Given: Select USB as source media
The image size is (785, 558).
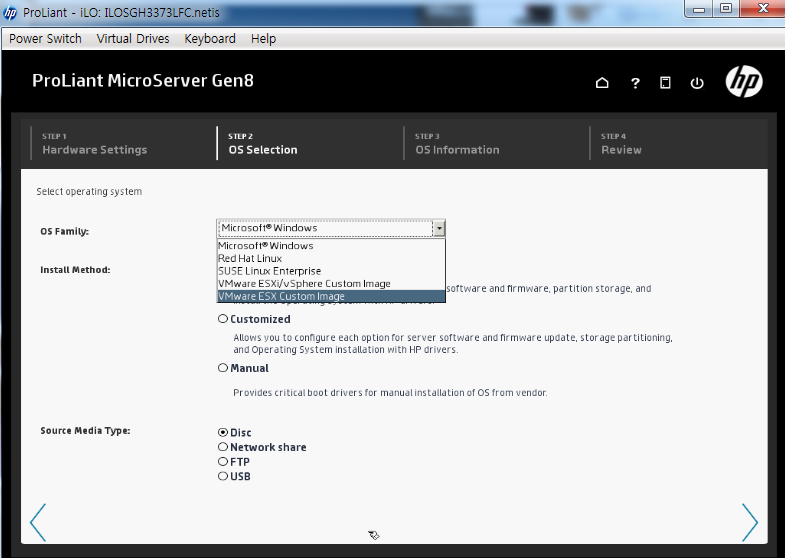Looking at the screenshot, I should pyautogui.click(x=223, y=475).
